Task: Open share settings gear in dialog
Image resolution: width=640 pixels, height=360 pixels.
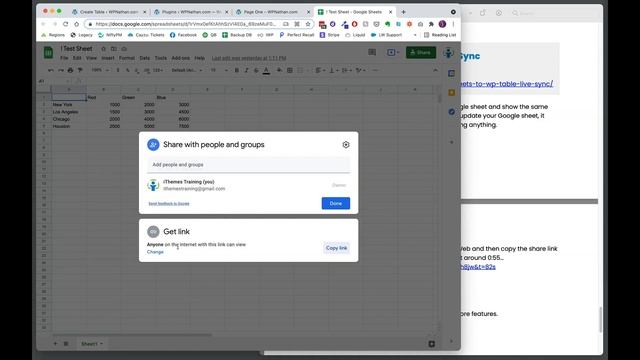Action: click(x=346, y=144)
